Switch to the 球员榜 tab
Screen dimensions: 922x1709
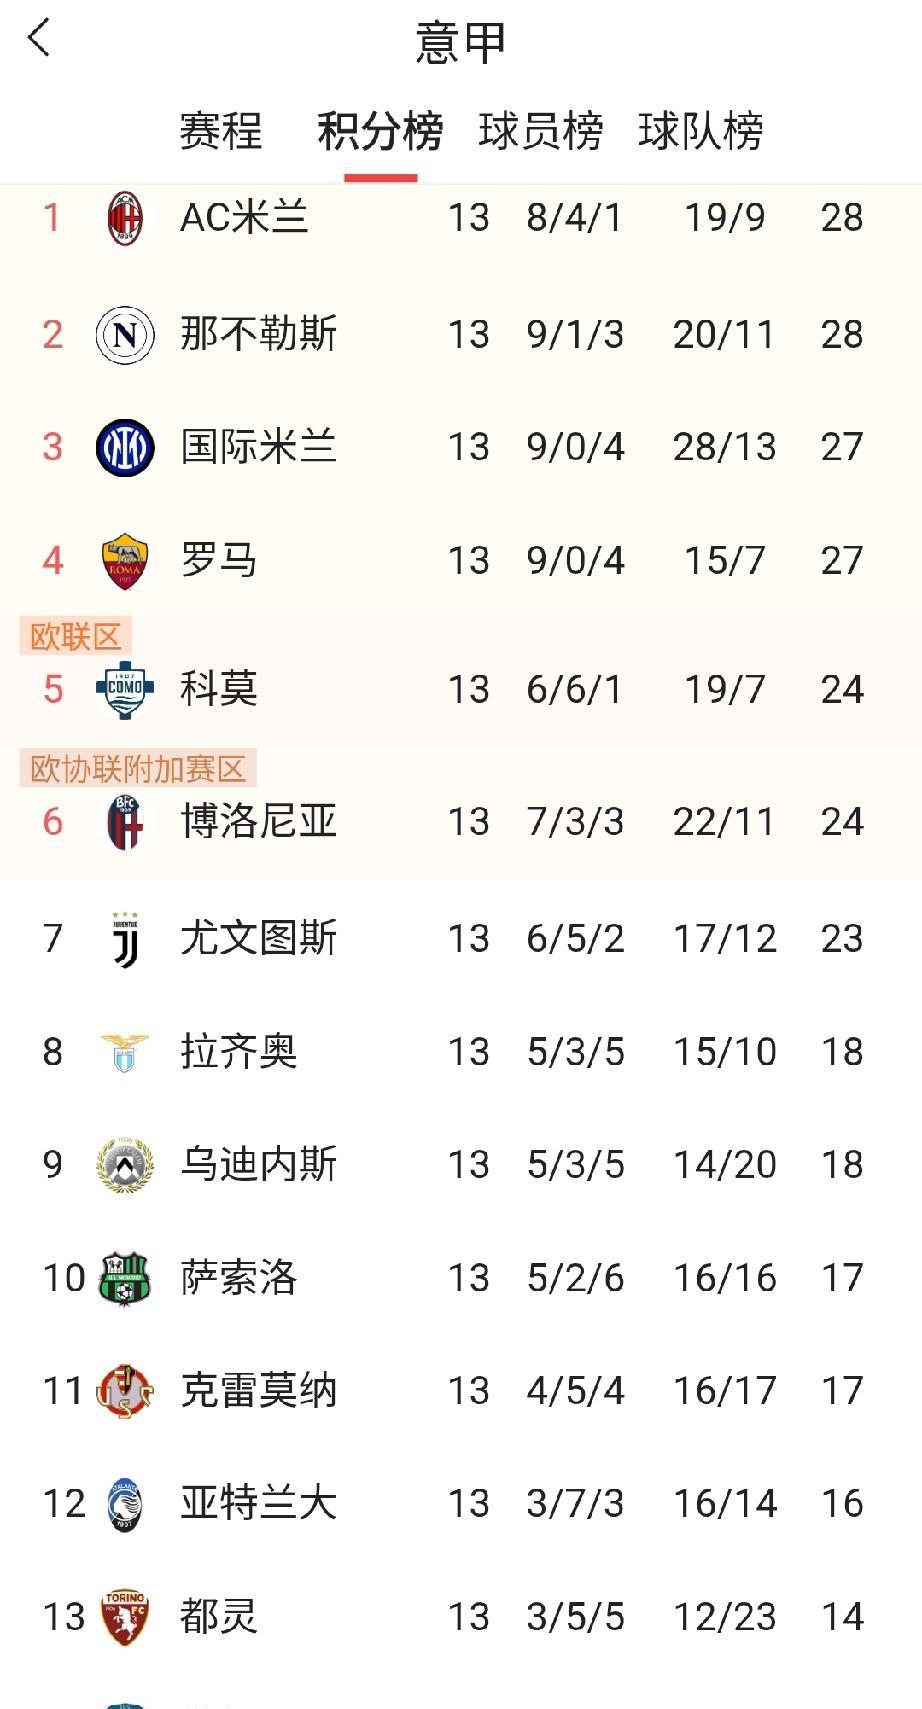tap(540, 131)
